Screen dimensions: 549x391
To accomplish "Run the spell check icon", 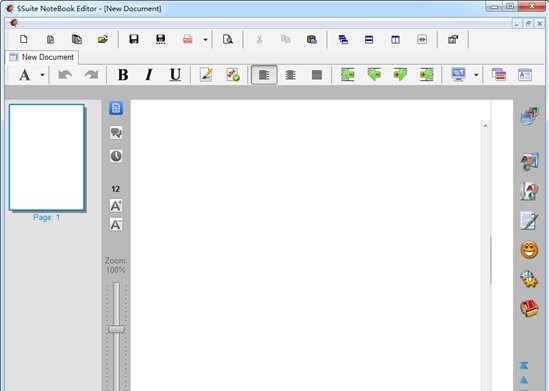I will tap(233, 75).
